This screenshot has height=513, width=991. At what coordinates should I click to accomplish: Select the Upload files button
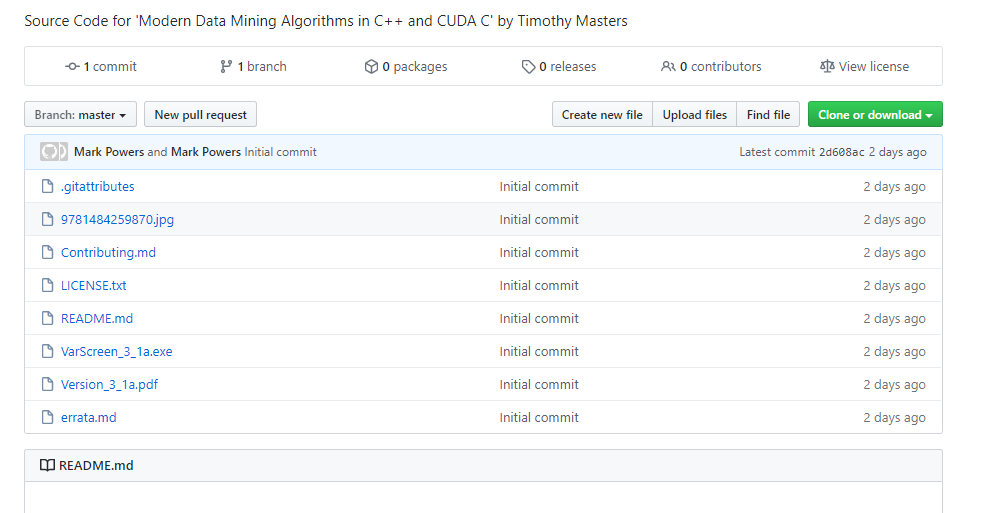pyautogui.click(x=695, y=115)
